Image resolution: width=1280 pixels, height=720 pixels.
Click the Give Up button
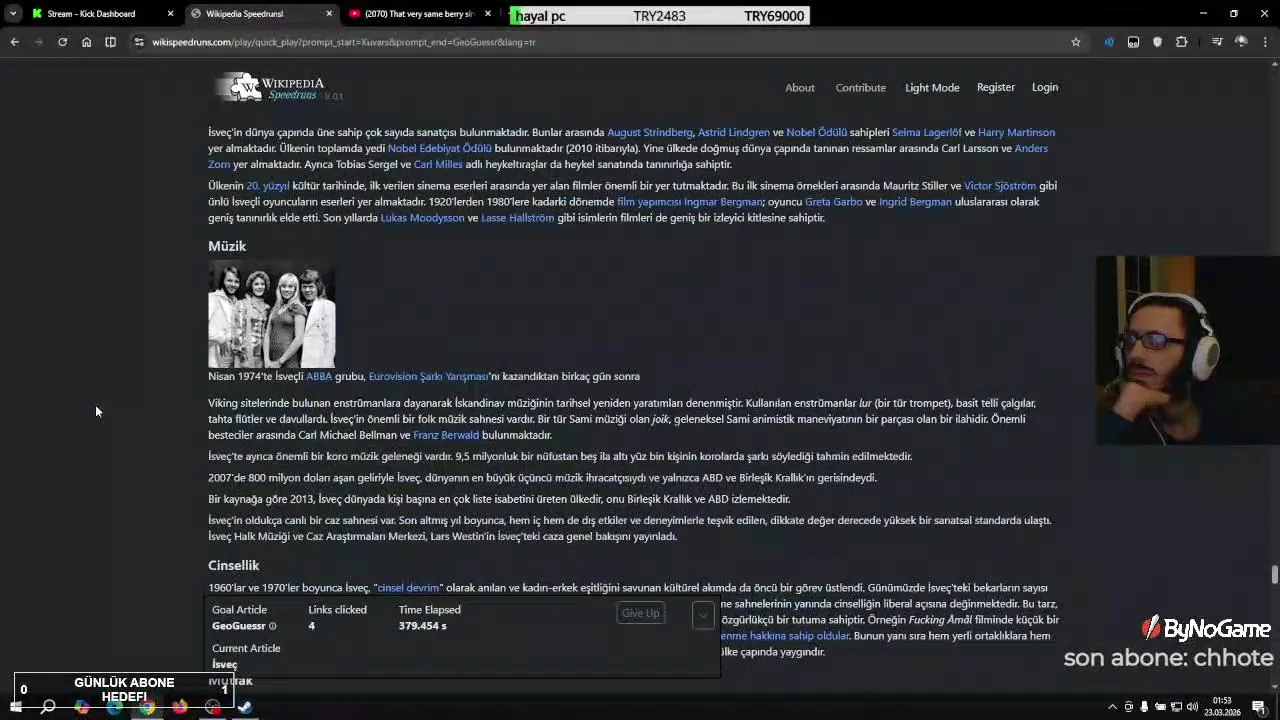tap(641, 613)
